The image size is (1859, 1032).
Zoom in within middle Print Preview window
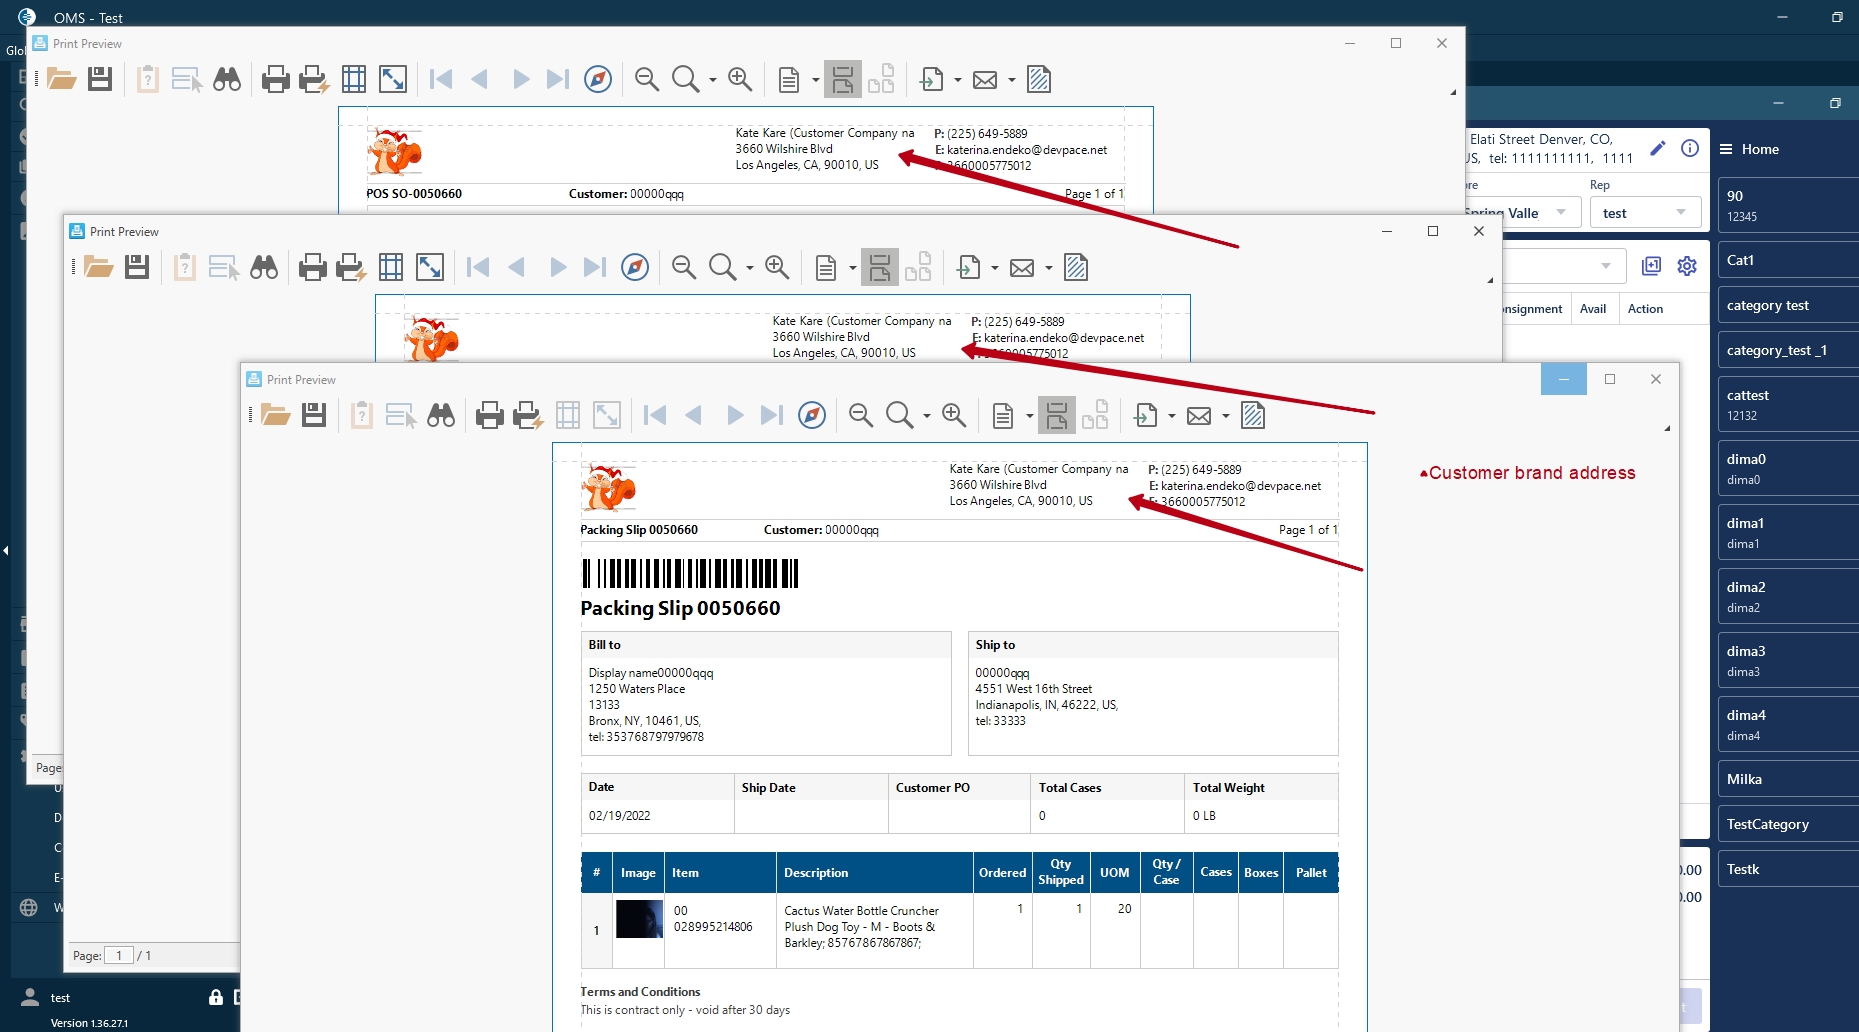coord(777,267)
